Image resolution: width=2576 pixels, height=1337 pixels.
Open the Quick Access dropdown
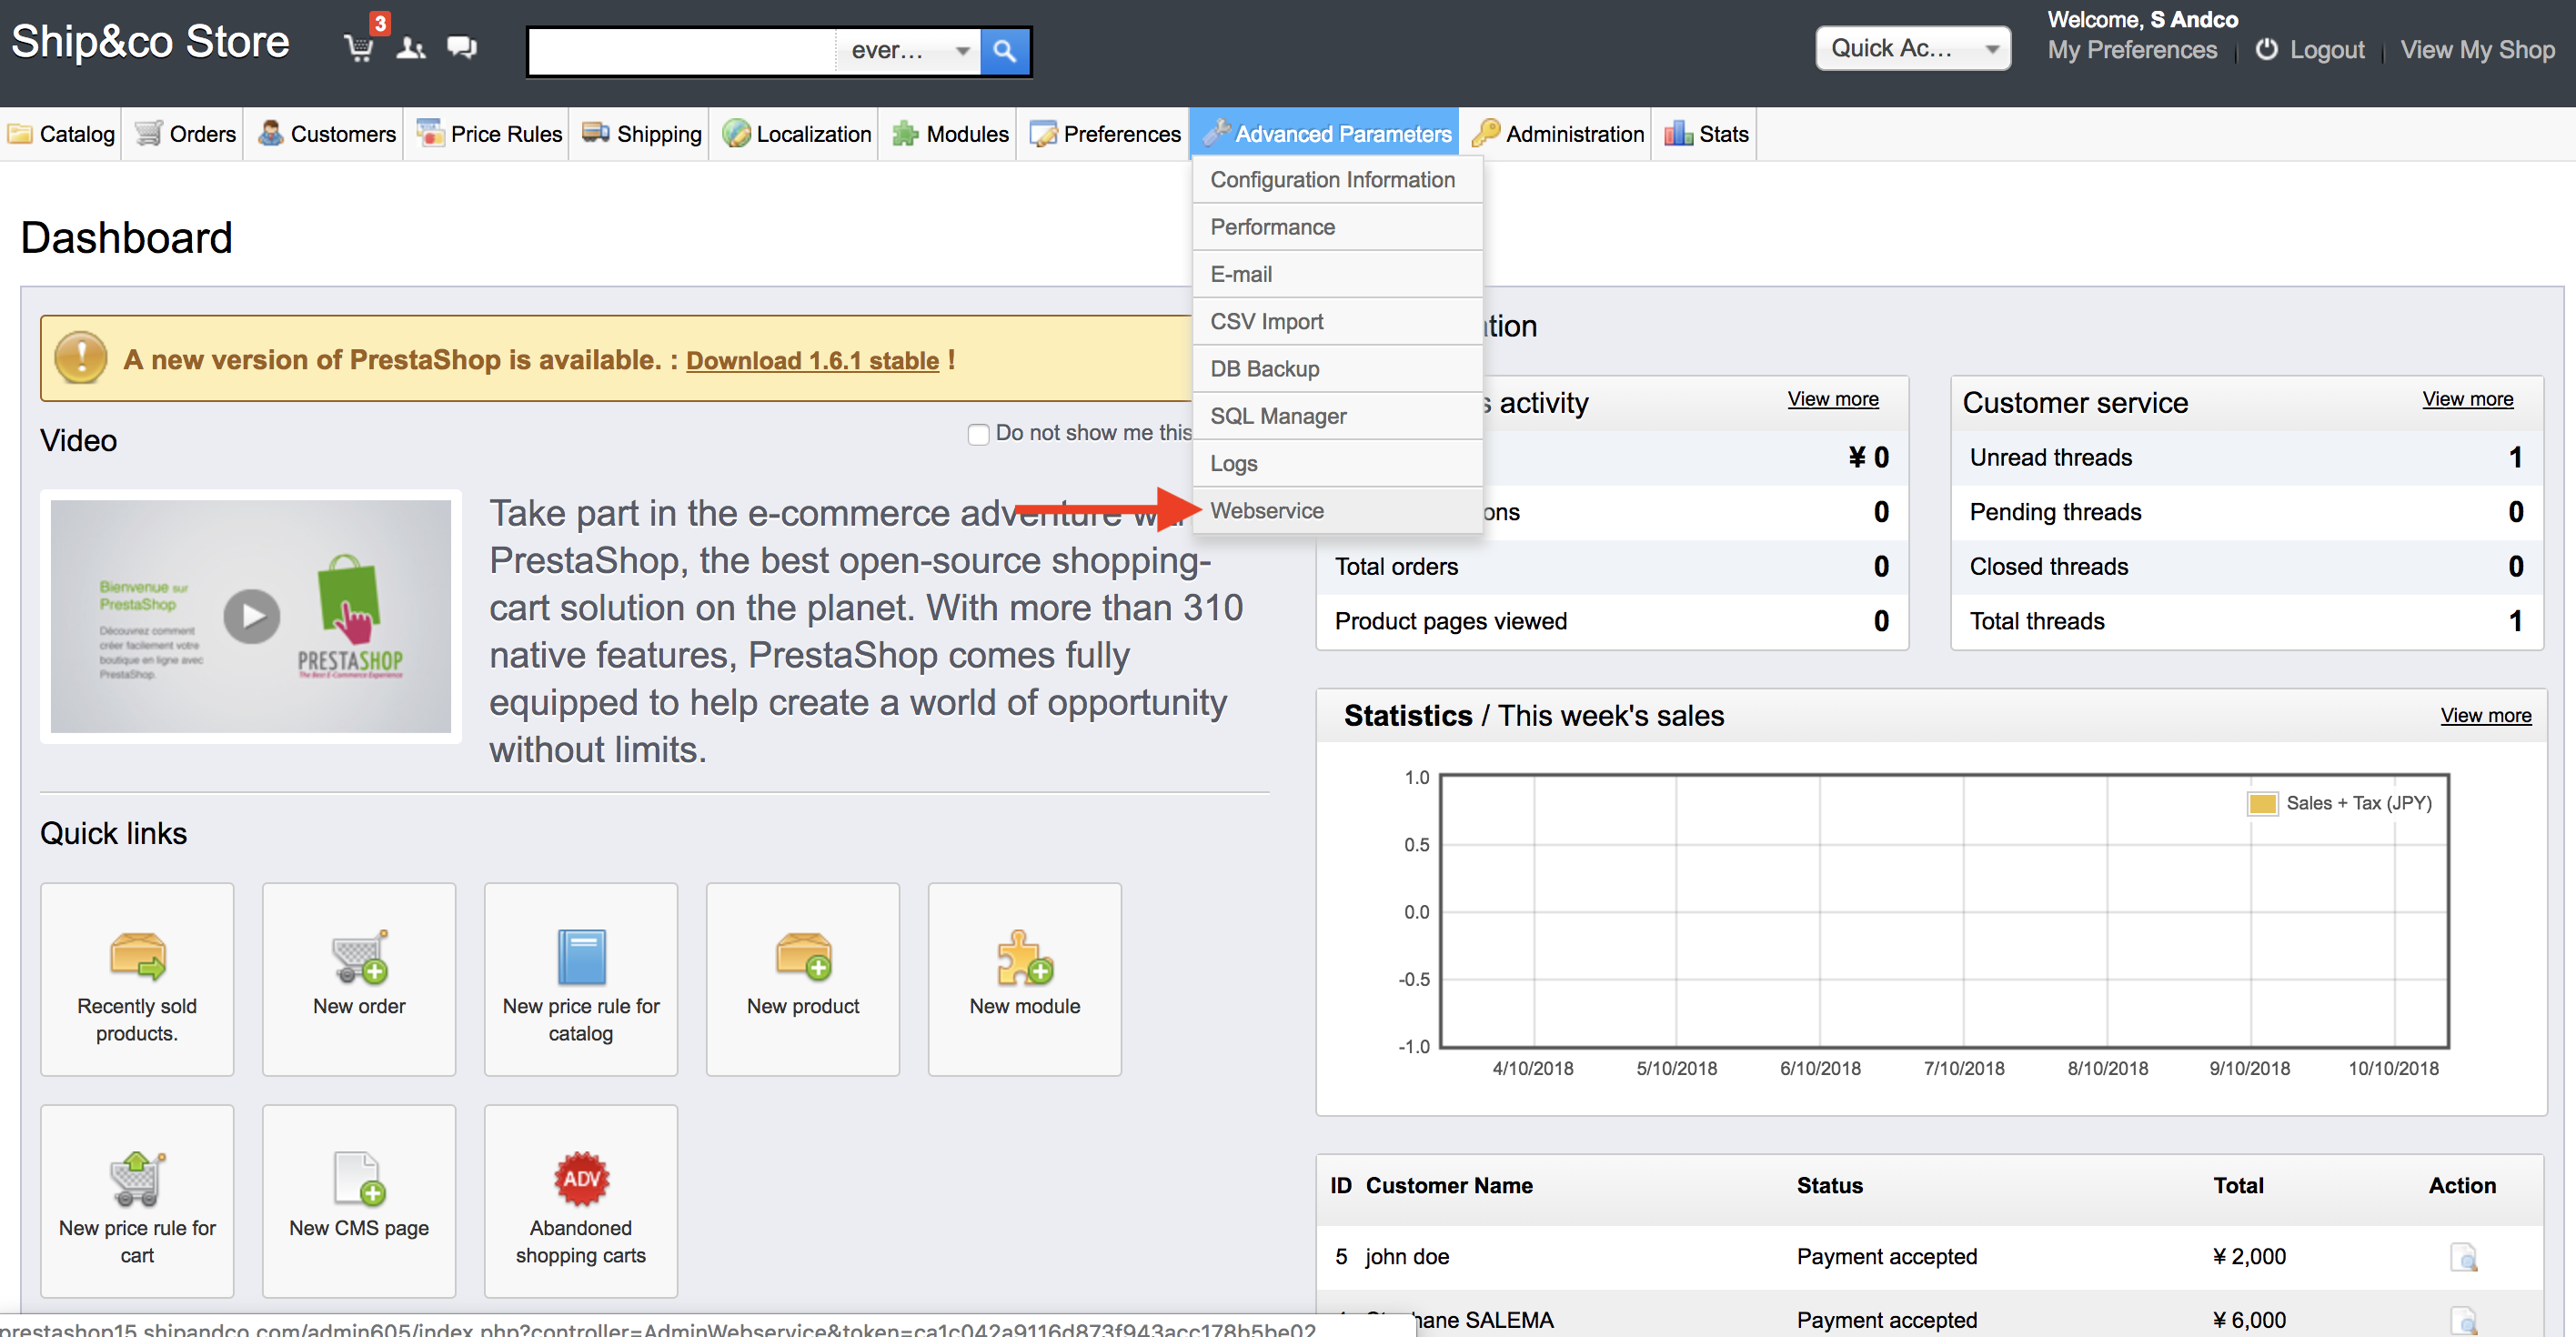pyautogui.click(x=1912, y=48)
